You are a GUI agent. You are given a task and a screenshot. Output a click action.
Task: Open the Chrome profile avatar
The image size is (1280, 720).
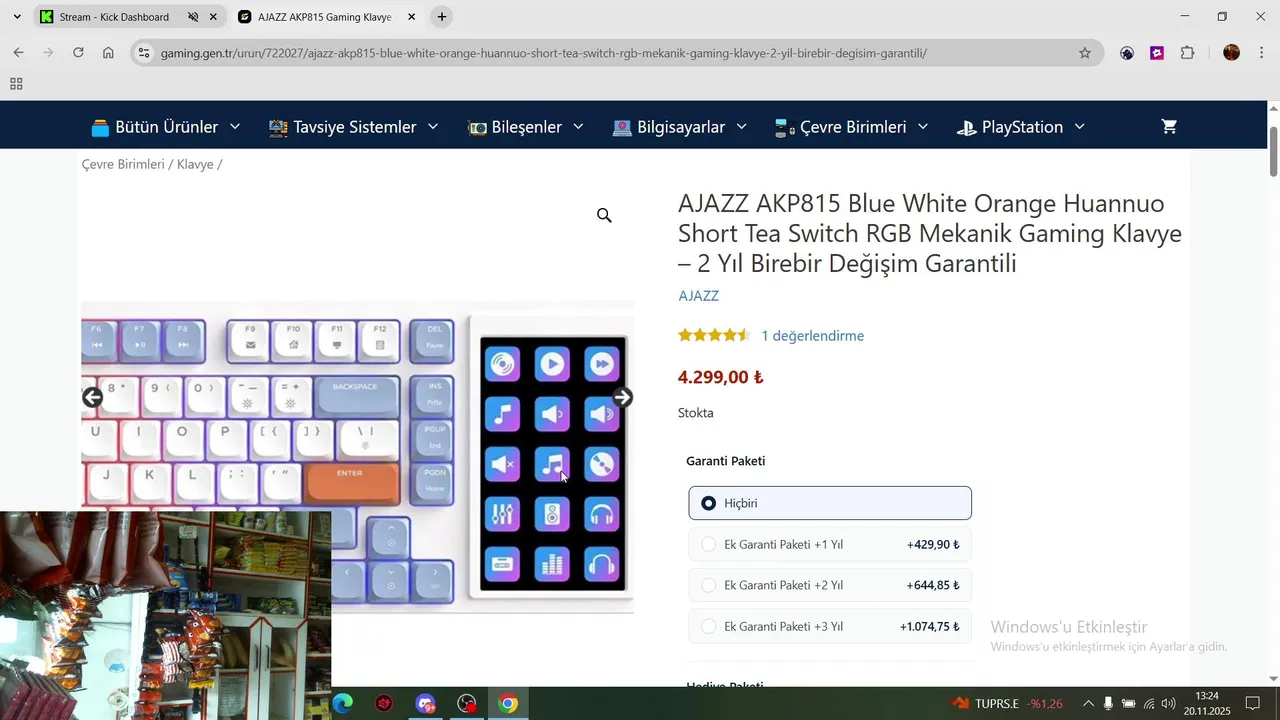click(1232, 53)
